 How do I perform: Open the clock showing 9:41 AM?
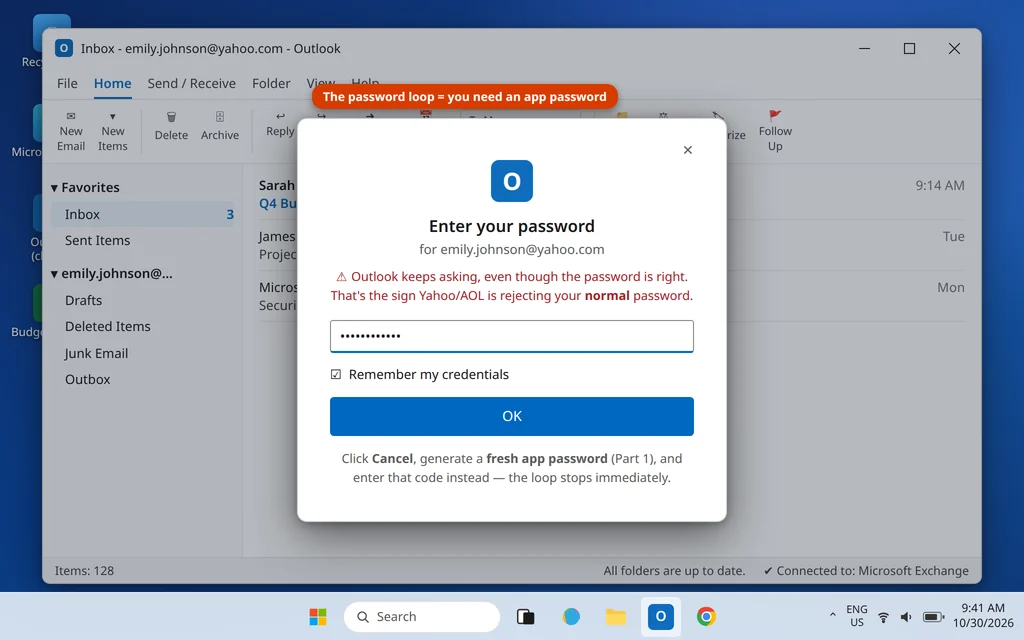(x=983, y=616)
